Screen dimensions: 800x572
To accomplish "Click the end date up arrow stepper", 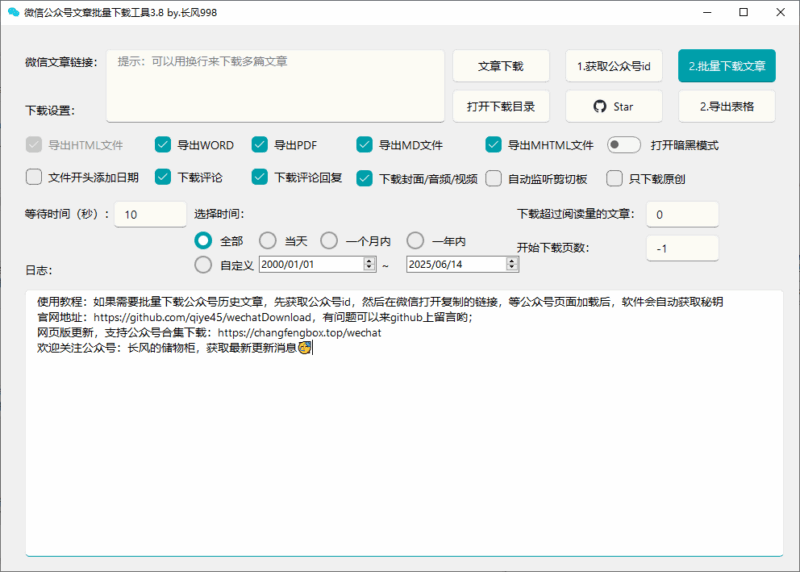I will 512,261.
